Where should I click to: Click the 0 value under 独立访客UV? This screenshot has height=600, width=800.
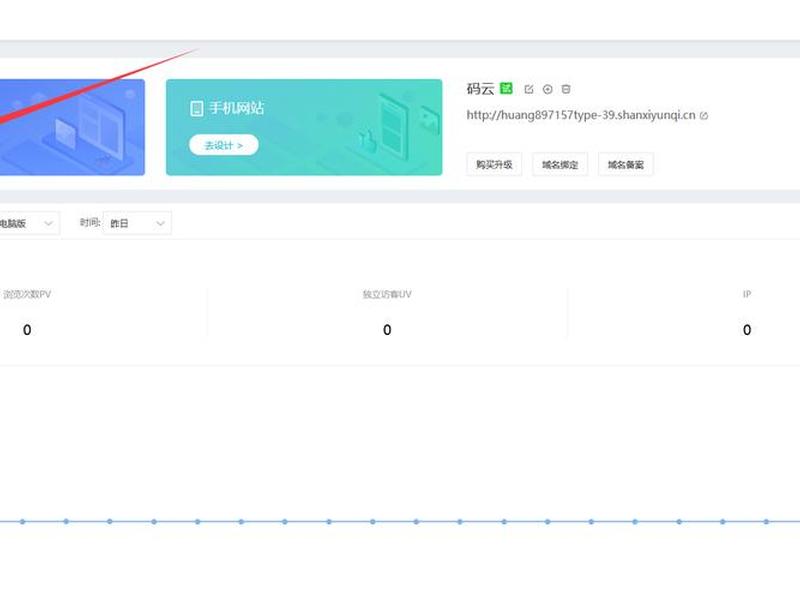pyautogui.click(x=387, y=330)
